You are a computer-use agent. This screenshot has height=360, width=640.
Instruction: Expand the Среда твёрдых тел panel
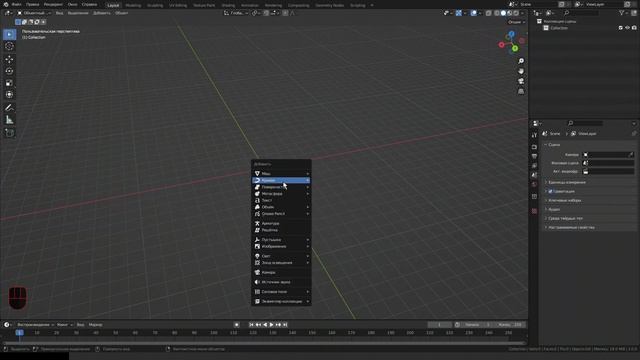click(x=565, y=218)
